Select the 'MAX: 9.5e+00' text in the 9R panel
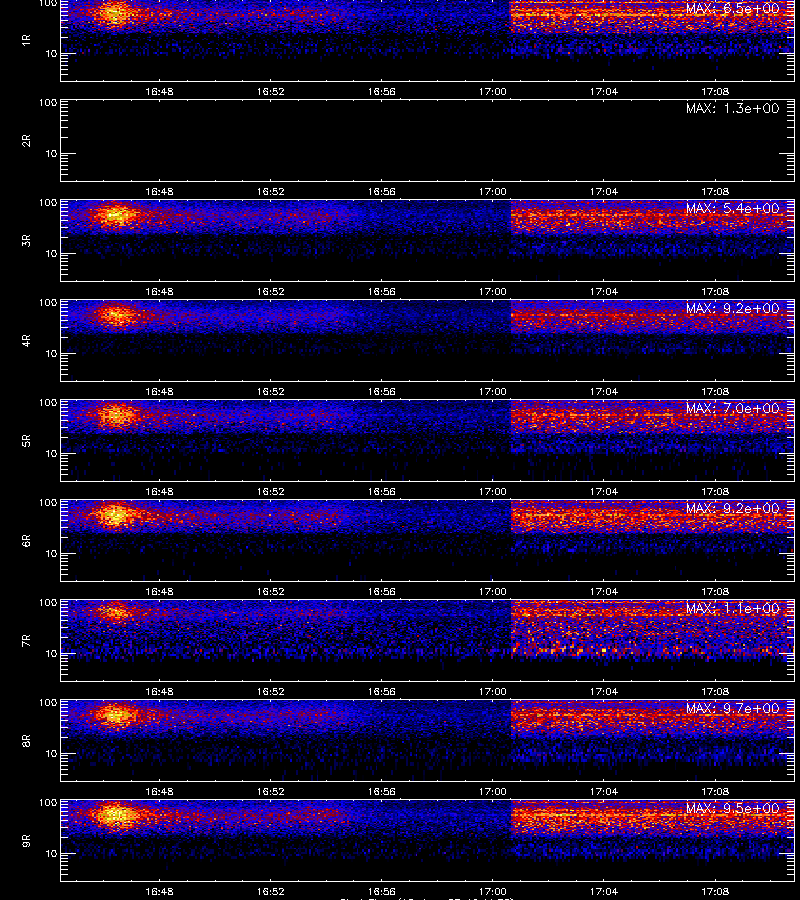Viewport: 800px width, 900px height. [733, 809]
